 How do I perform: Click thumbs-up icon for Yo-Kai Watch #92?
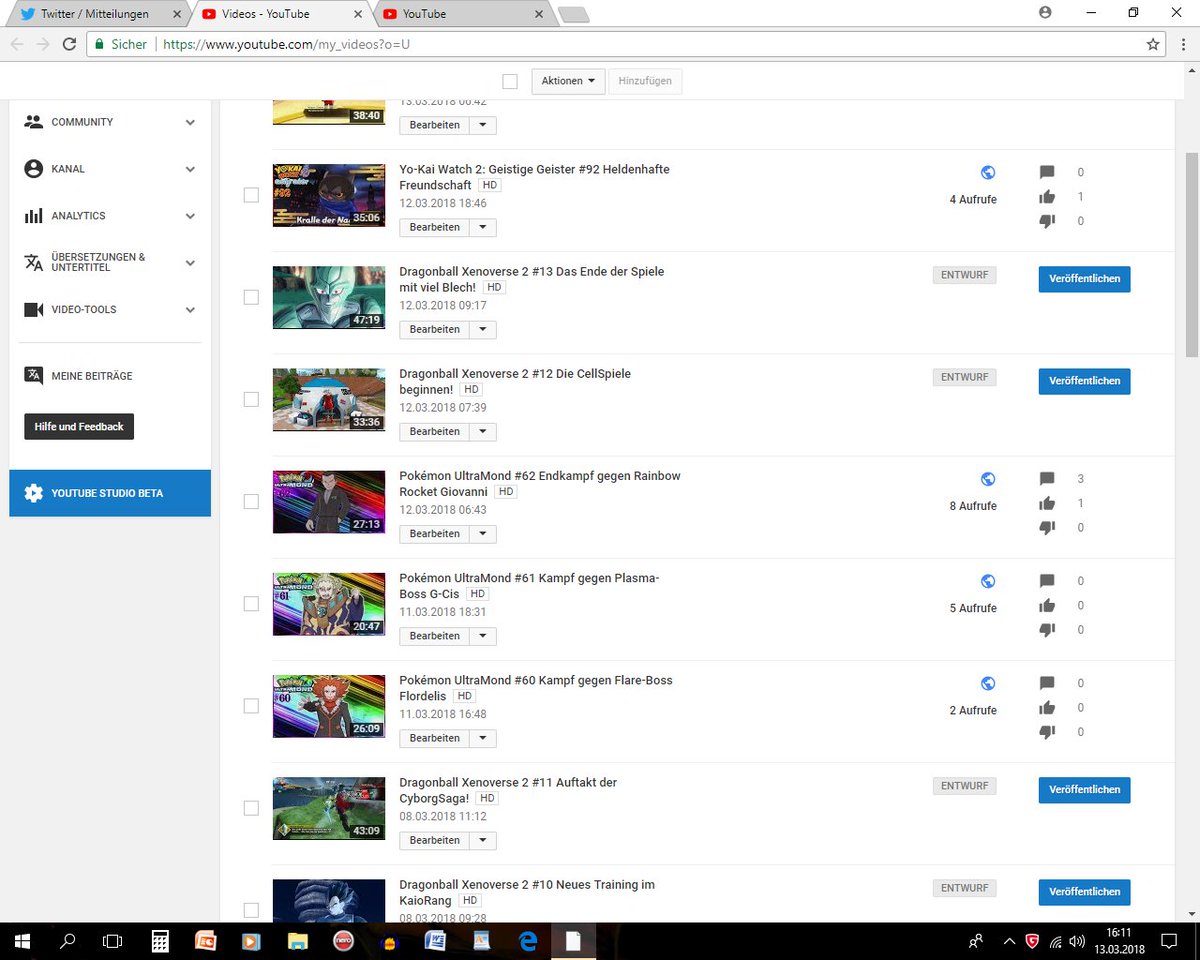1047,197
